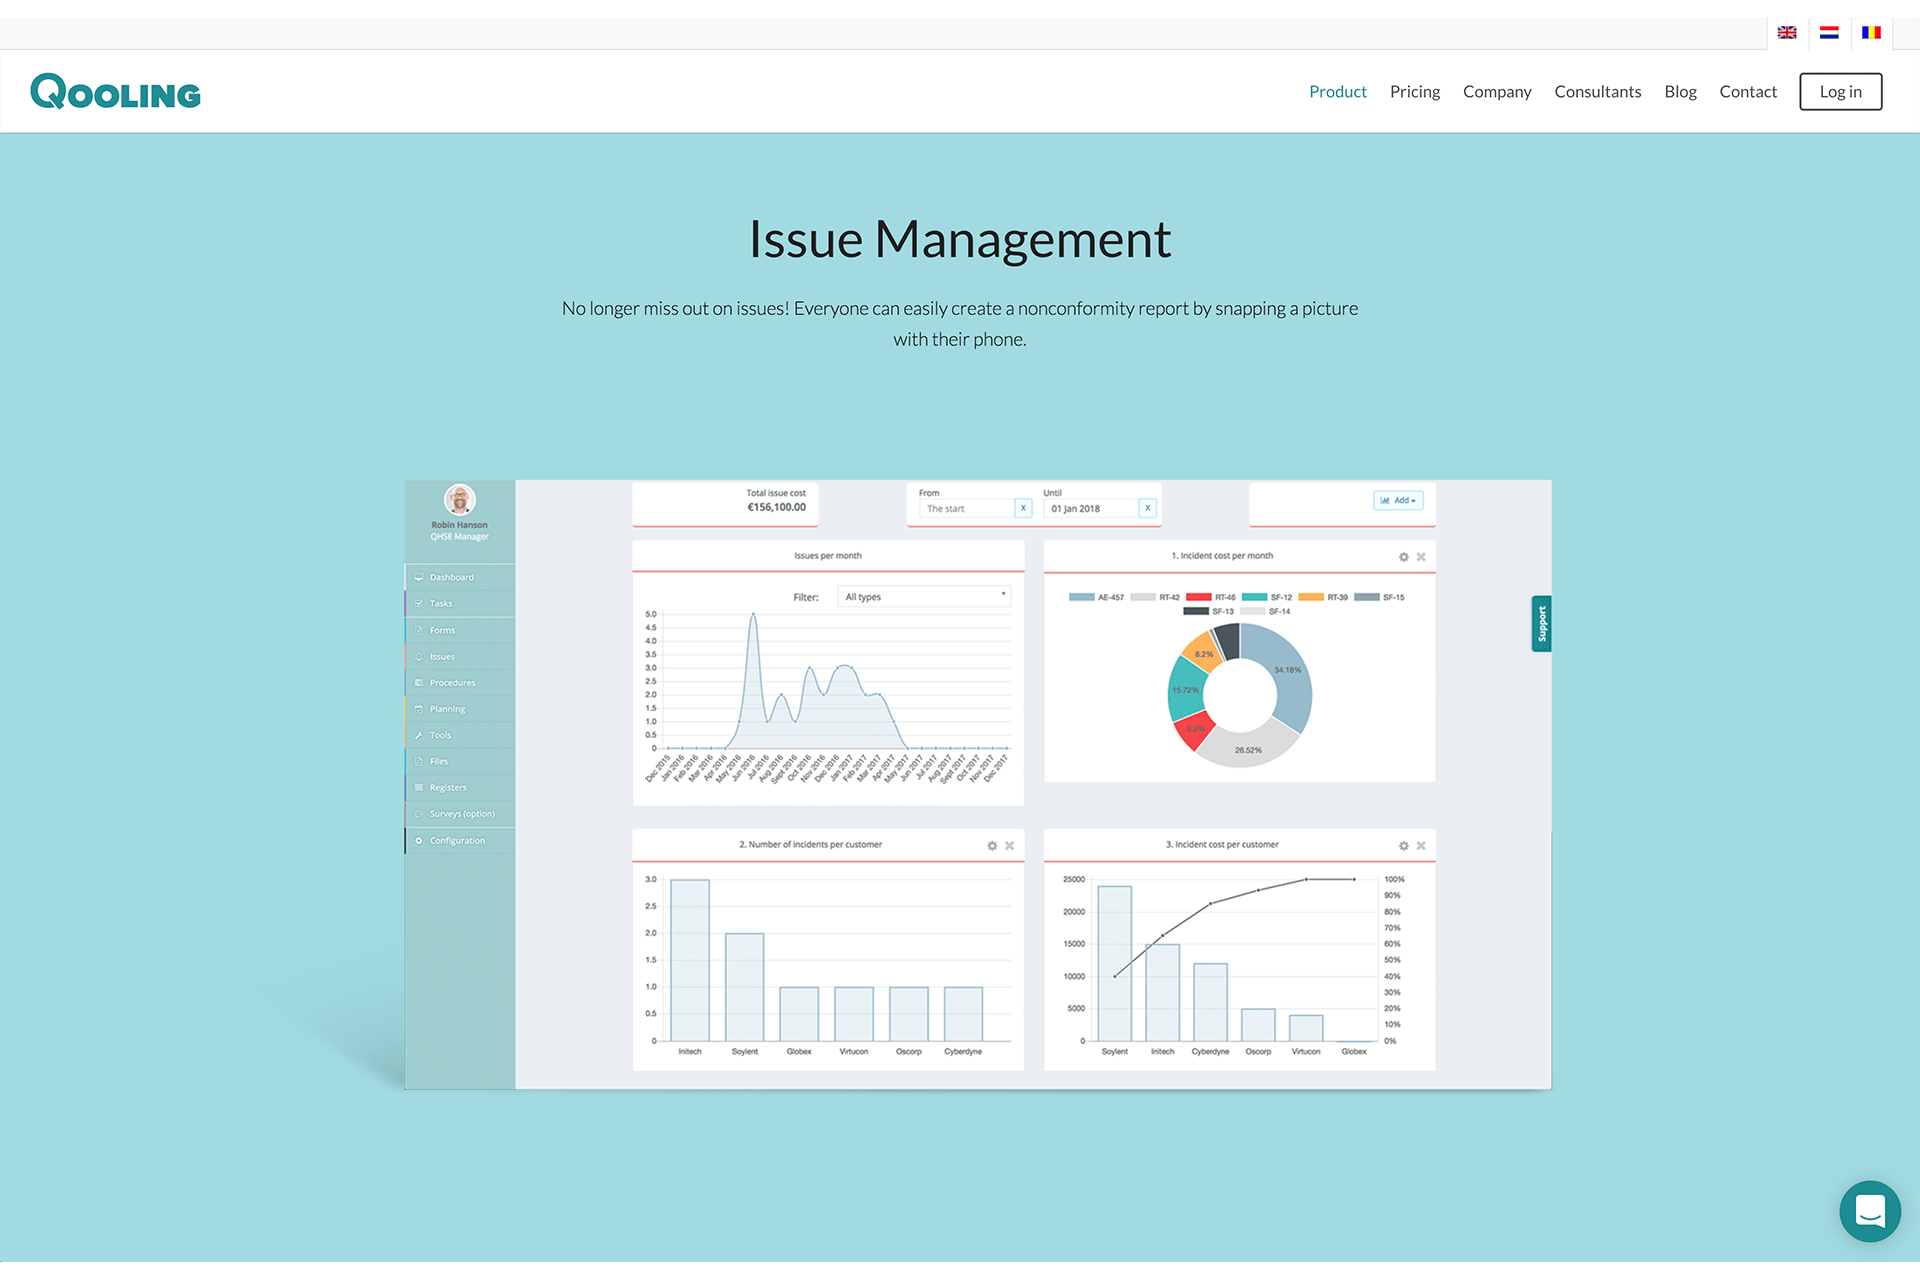The width and height of the screenshot is (1920, 1280).
Task: Open the Blog link
Action: tap(1680, 92)
